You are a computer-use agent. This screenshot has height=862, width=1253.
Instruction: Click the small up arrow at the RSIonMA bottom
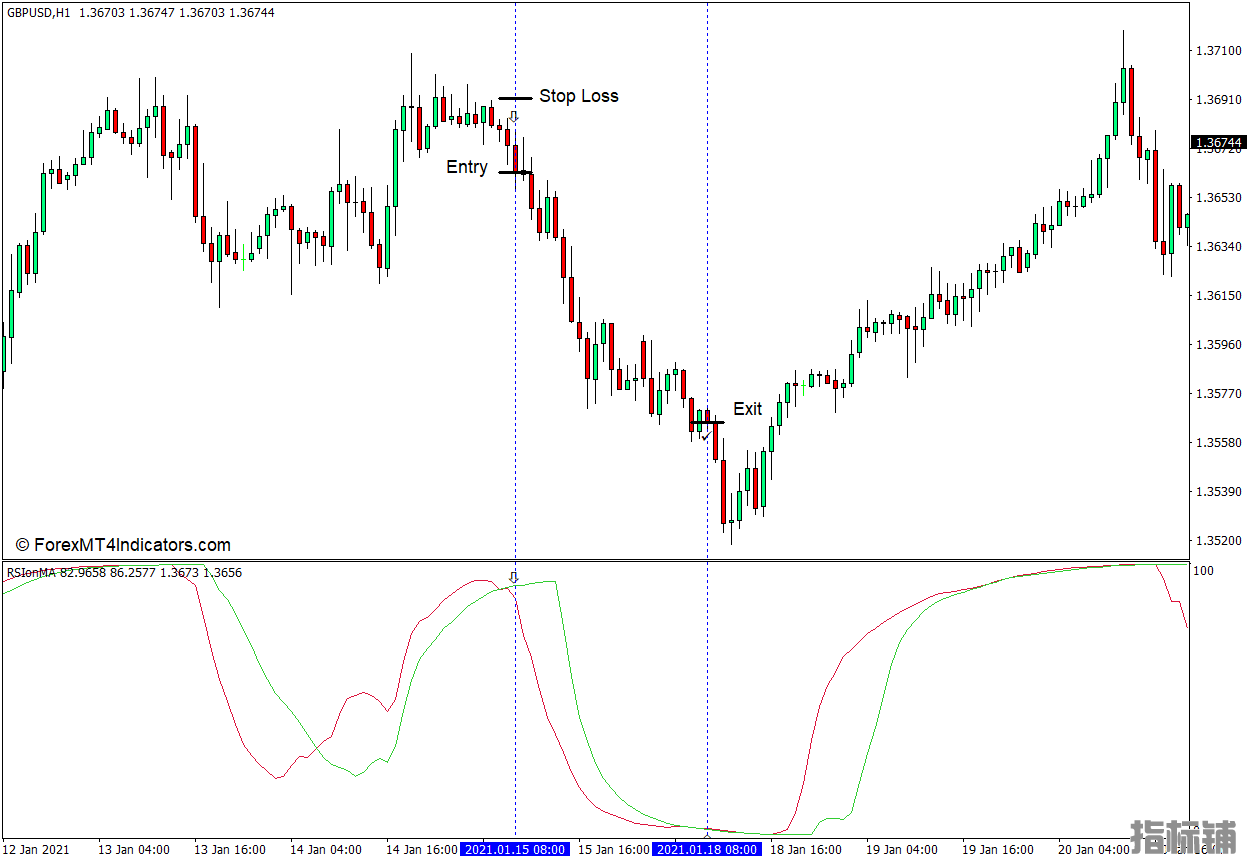click(707, 831)
